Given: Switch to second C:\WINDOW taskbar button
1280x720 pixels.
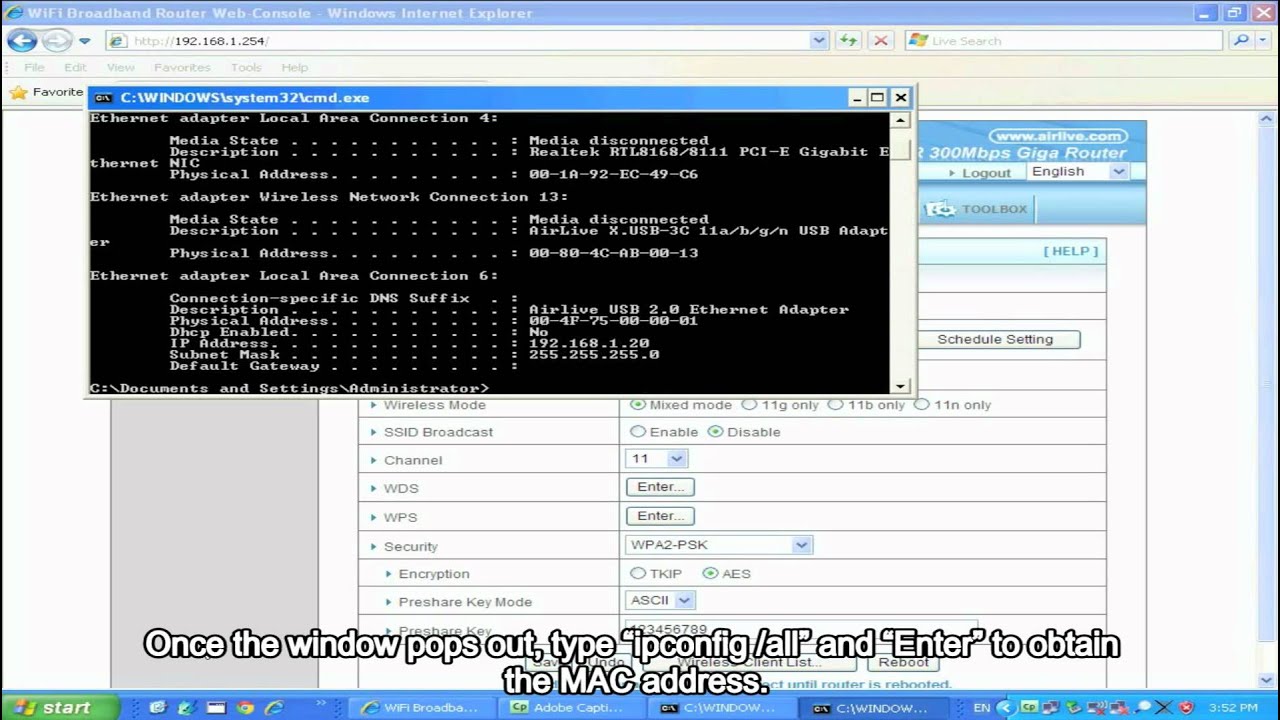Looking at the screenshot, I should click(875, 708).
